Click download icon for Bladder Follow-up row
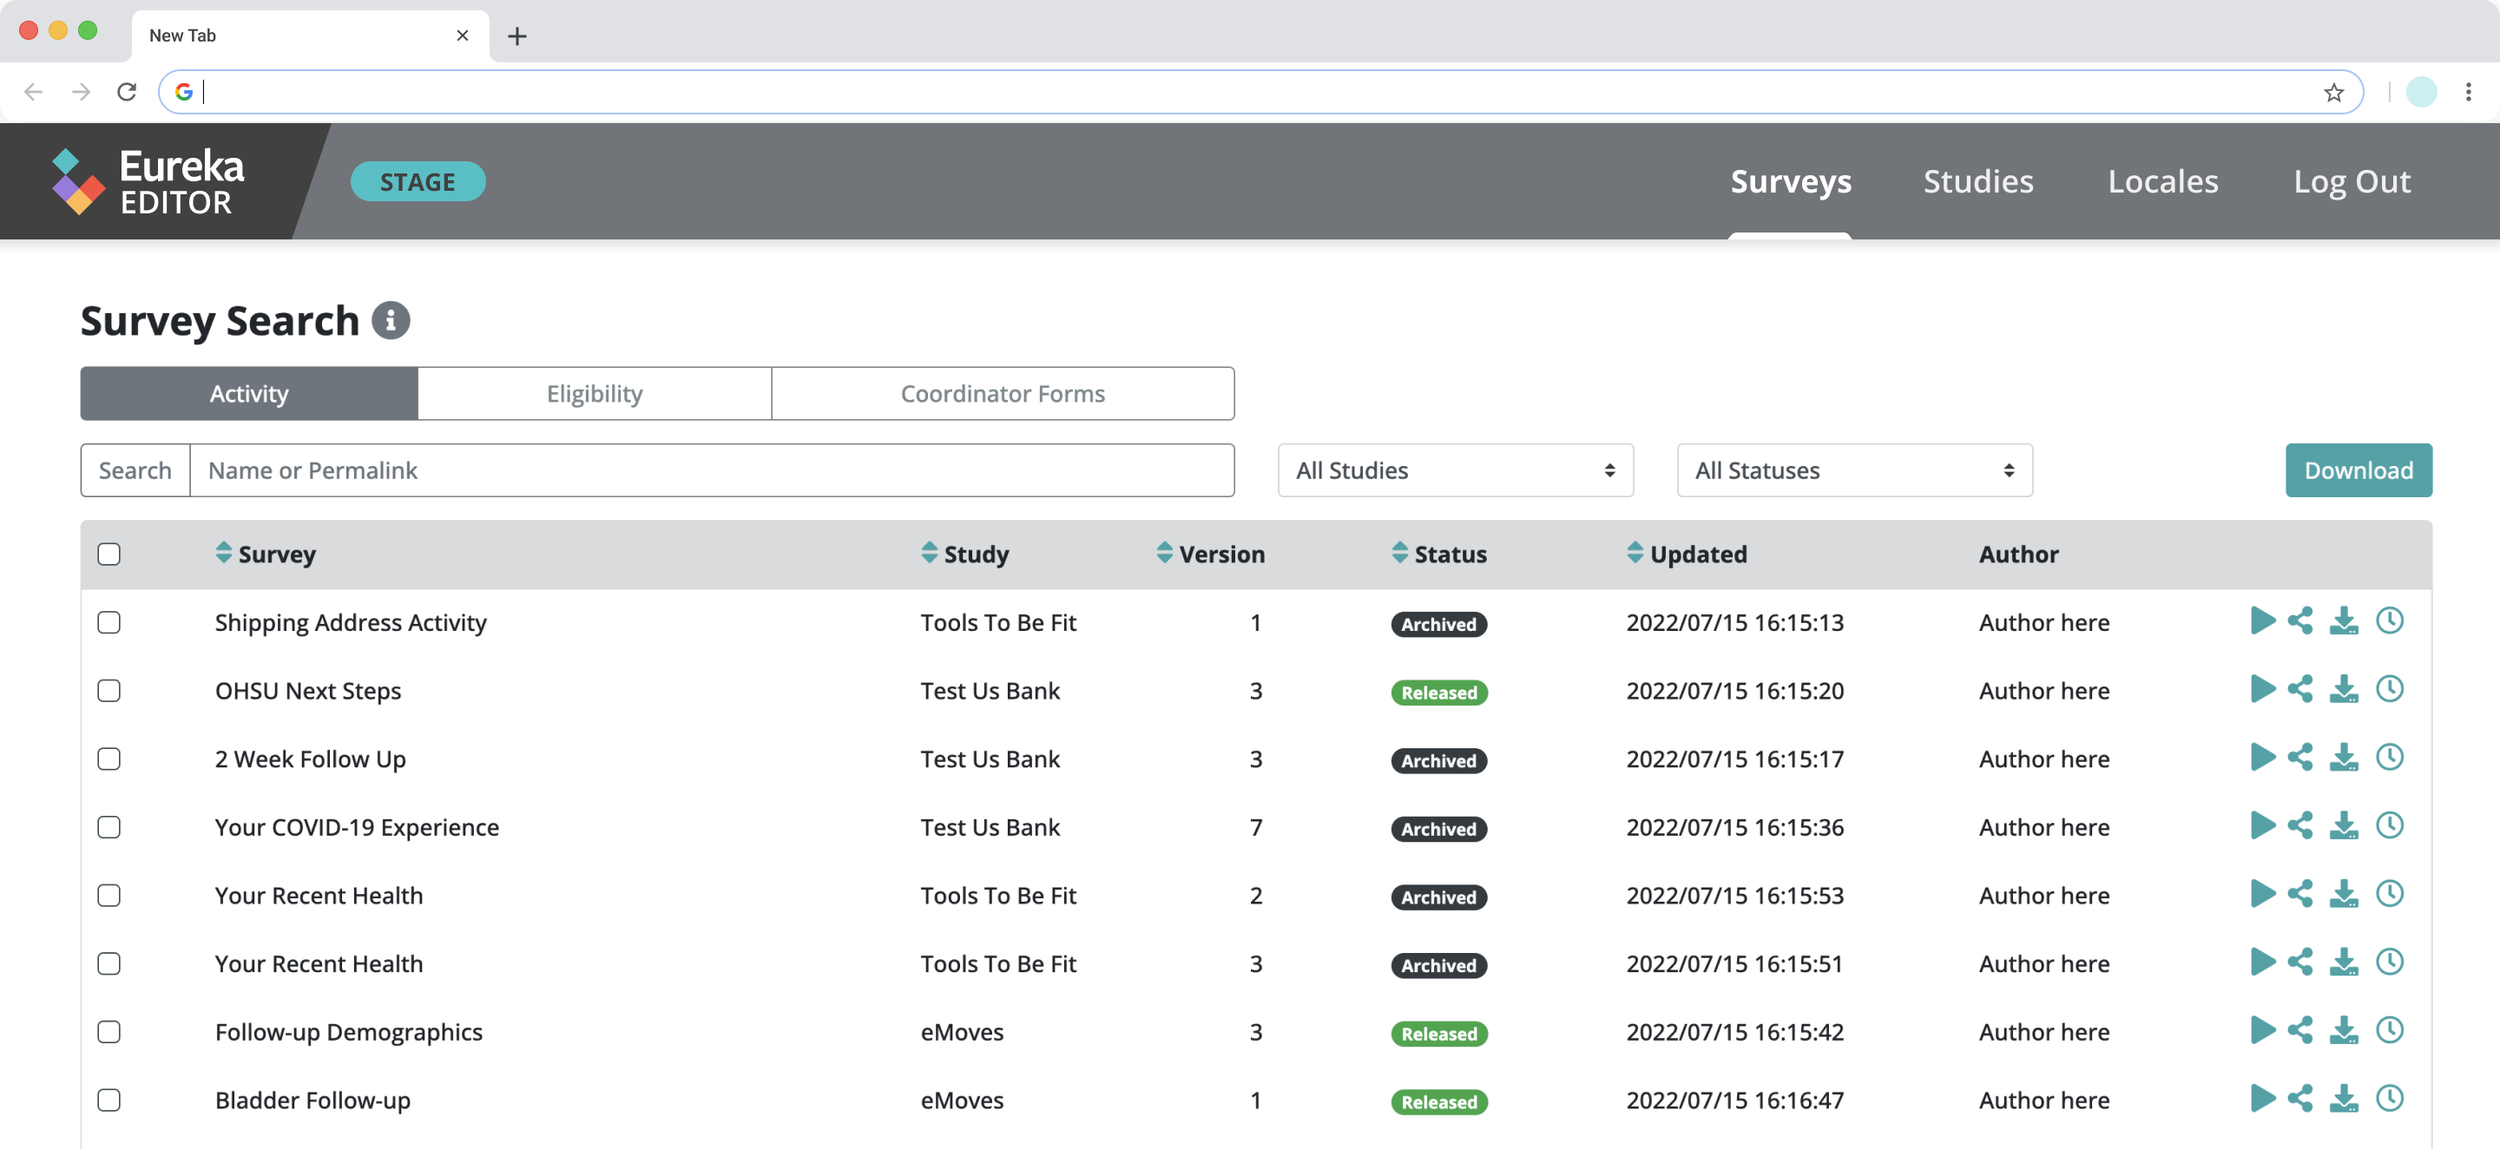 pyautogui.click(x=2344, y=1099)
